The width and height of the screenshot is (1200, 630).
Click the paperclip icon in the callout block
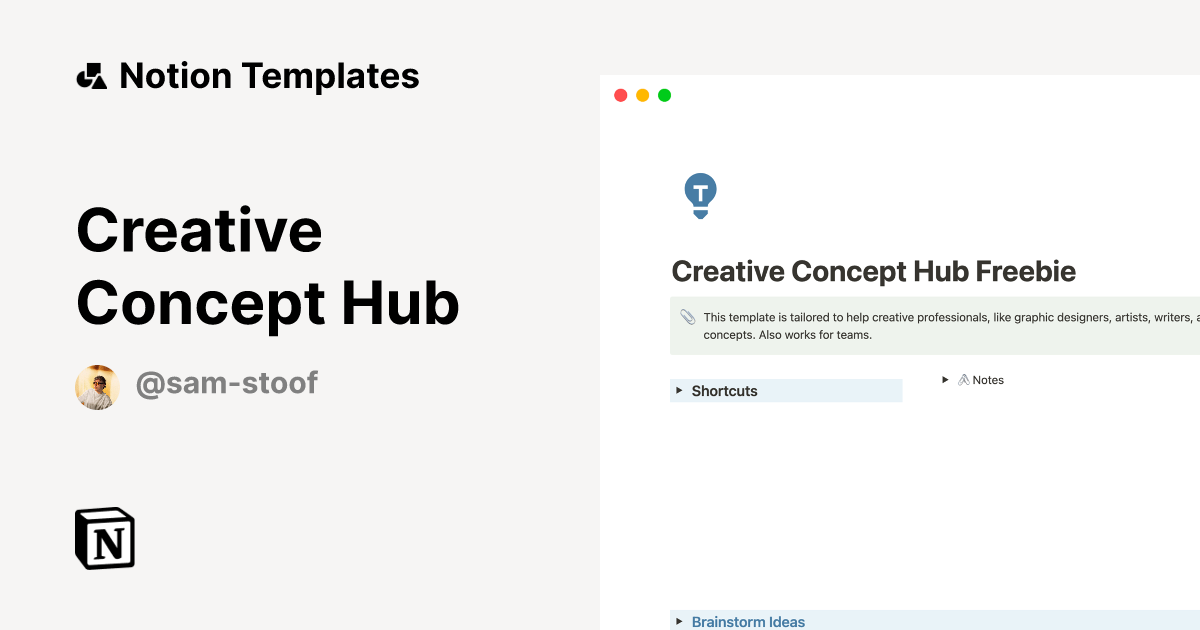click(687, 318)
